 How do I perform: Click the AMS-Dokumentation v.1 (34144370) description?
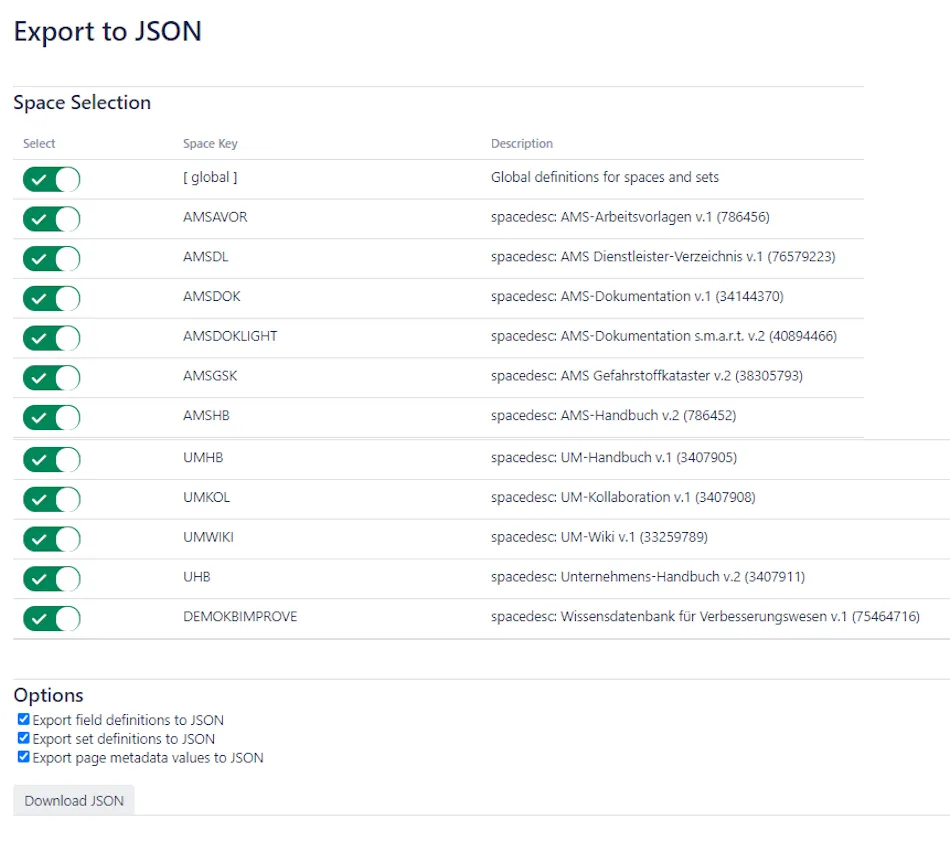637,296
